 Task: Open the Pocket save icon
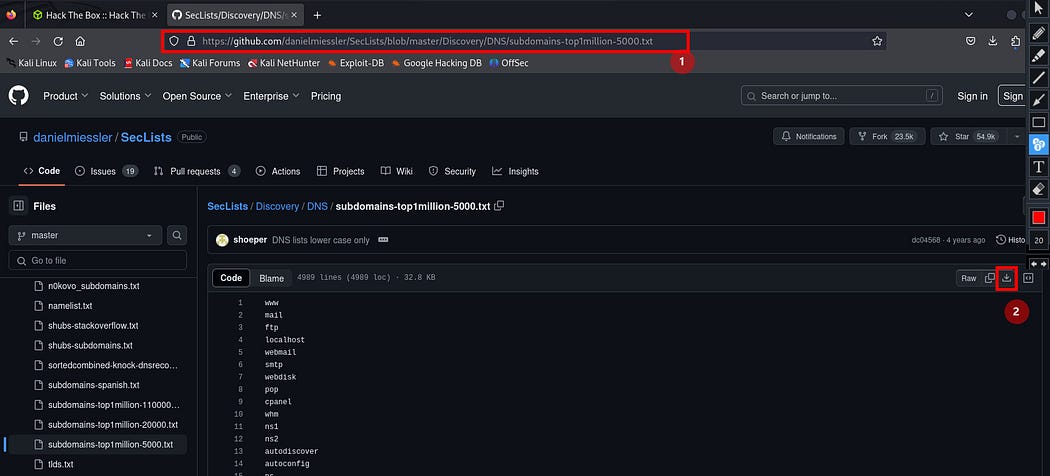click(970, 41)
